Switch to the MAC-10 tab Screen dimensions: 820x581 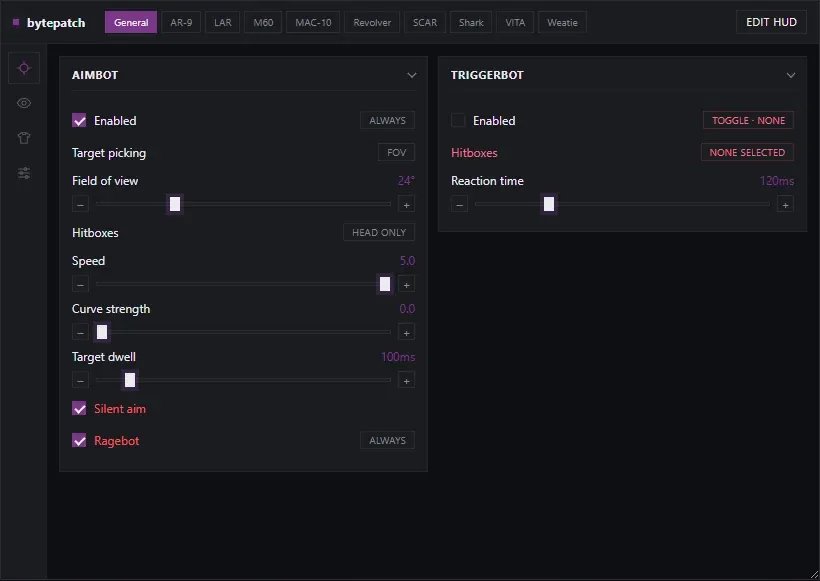(x=313, y=22)
